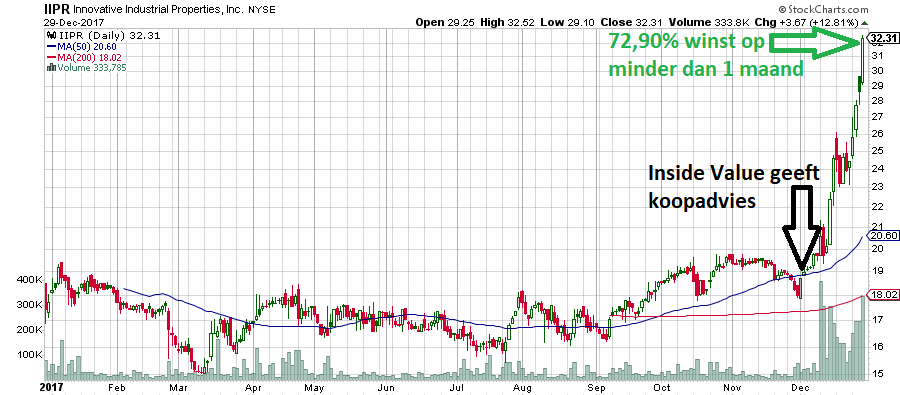Image resolution: width=900 pixels, height=395 pixels.
Task: Click the 100K volume axis label
Action: [x=29, y=355]
